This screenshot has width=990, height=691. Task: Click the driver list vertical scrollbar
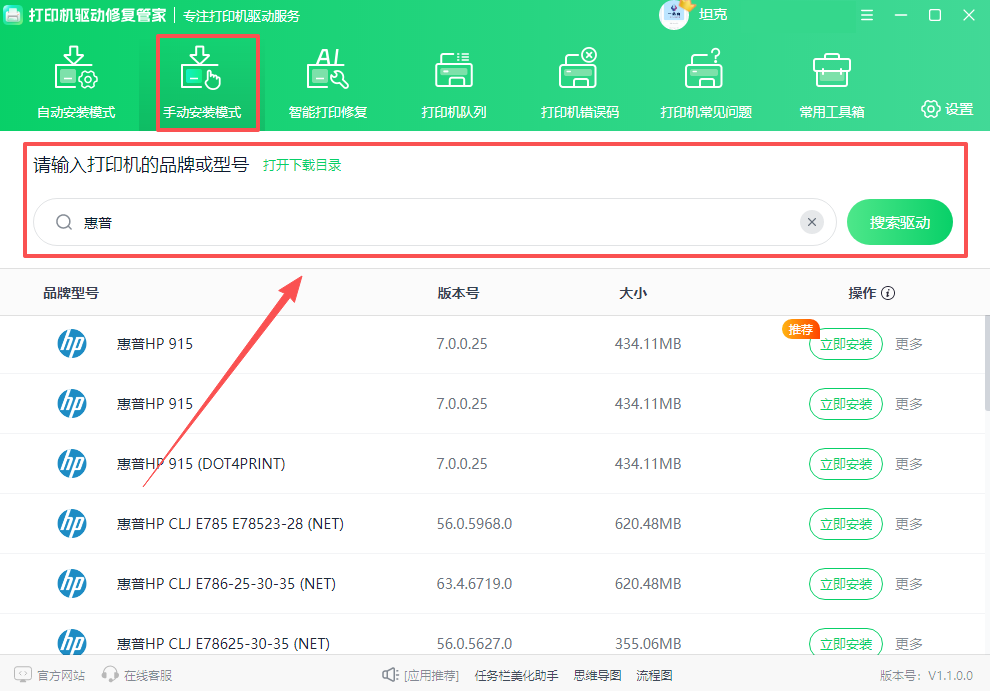[x=986, y=363]
